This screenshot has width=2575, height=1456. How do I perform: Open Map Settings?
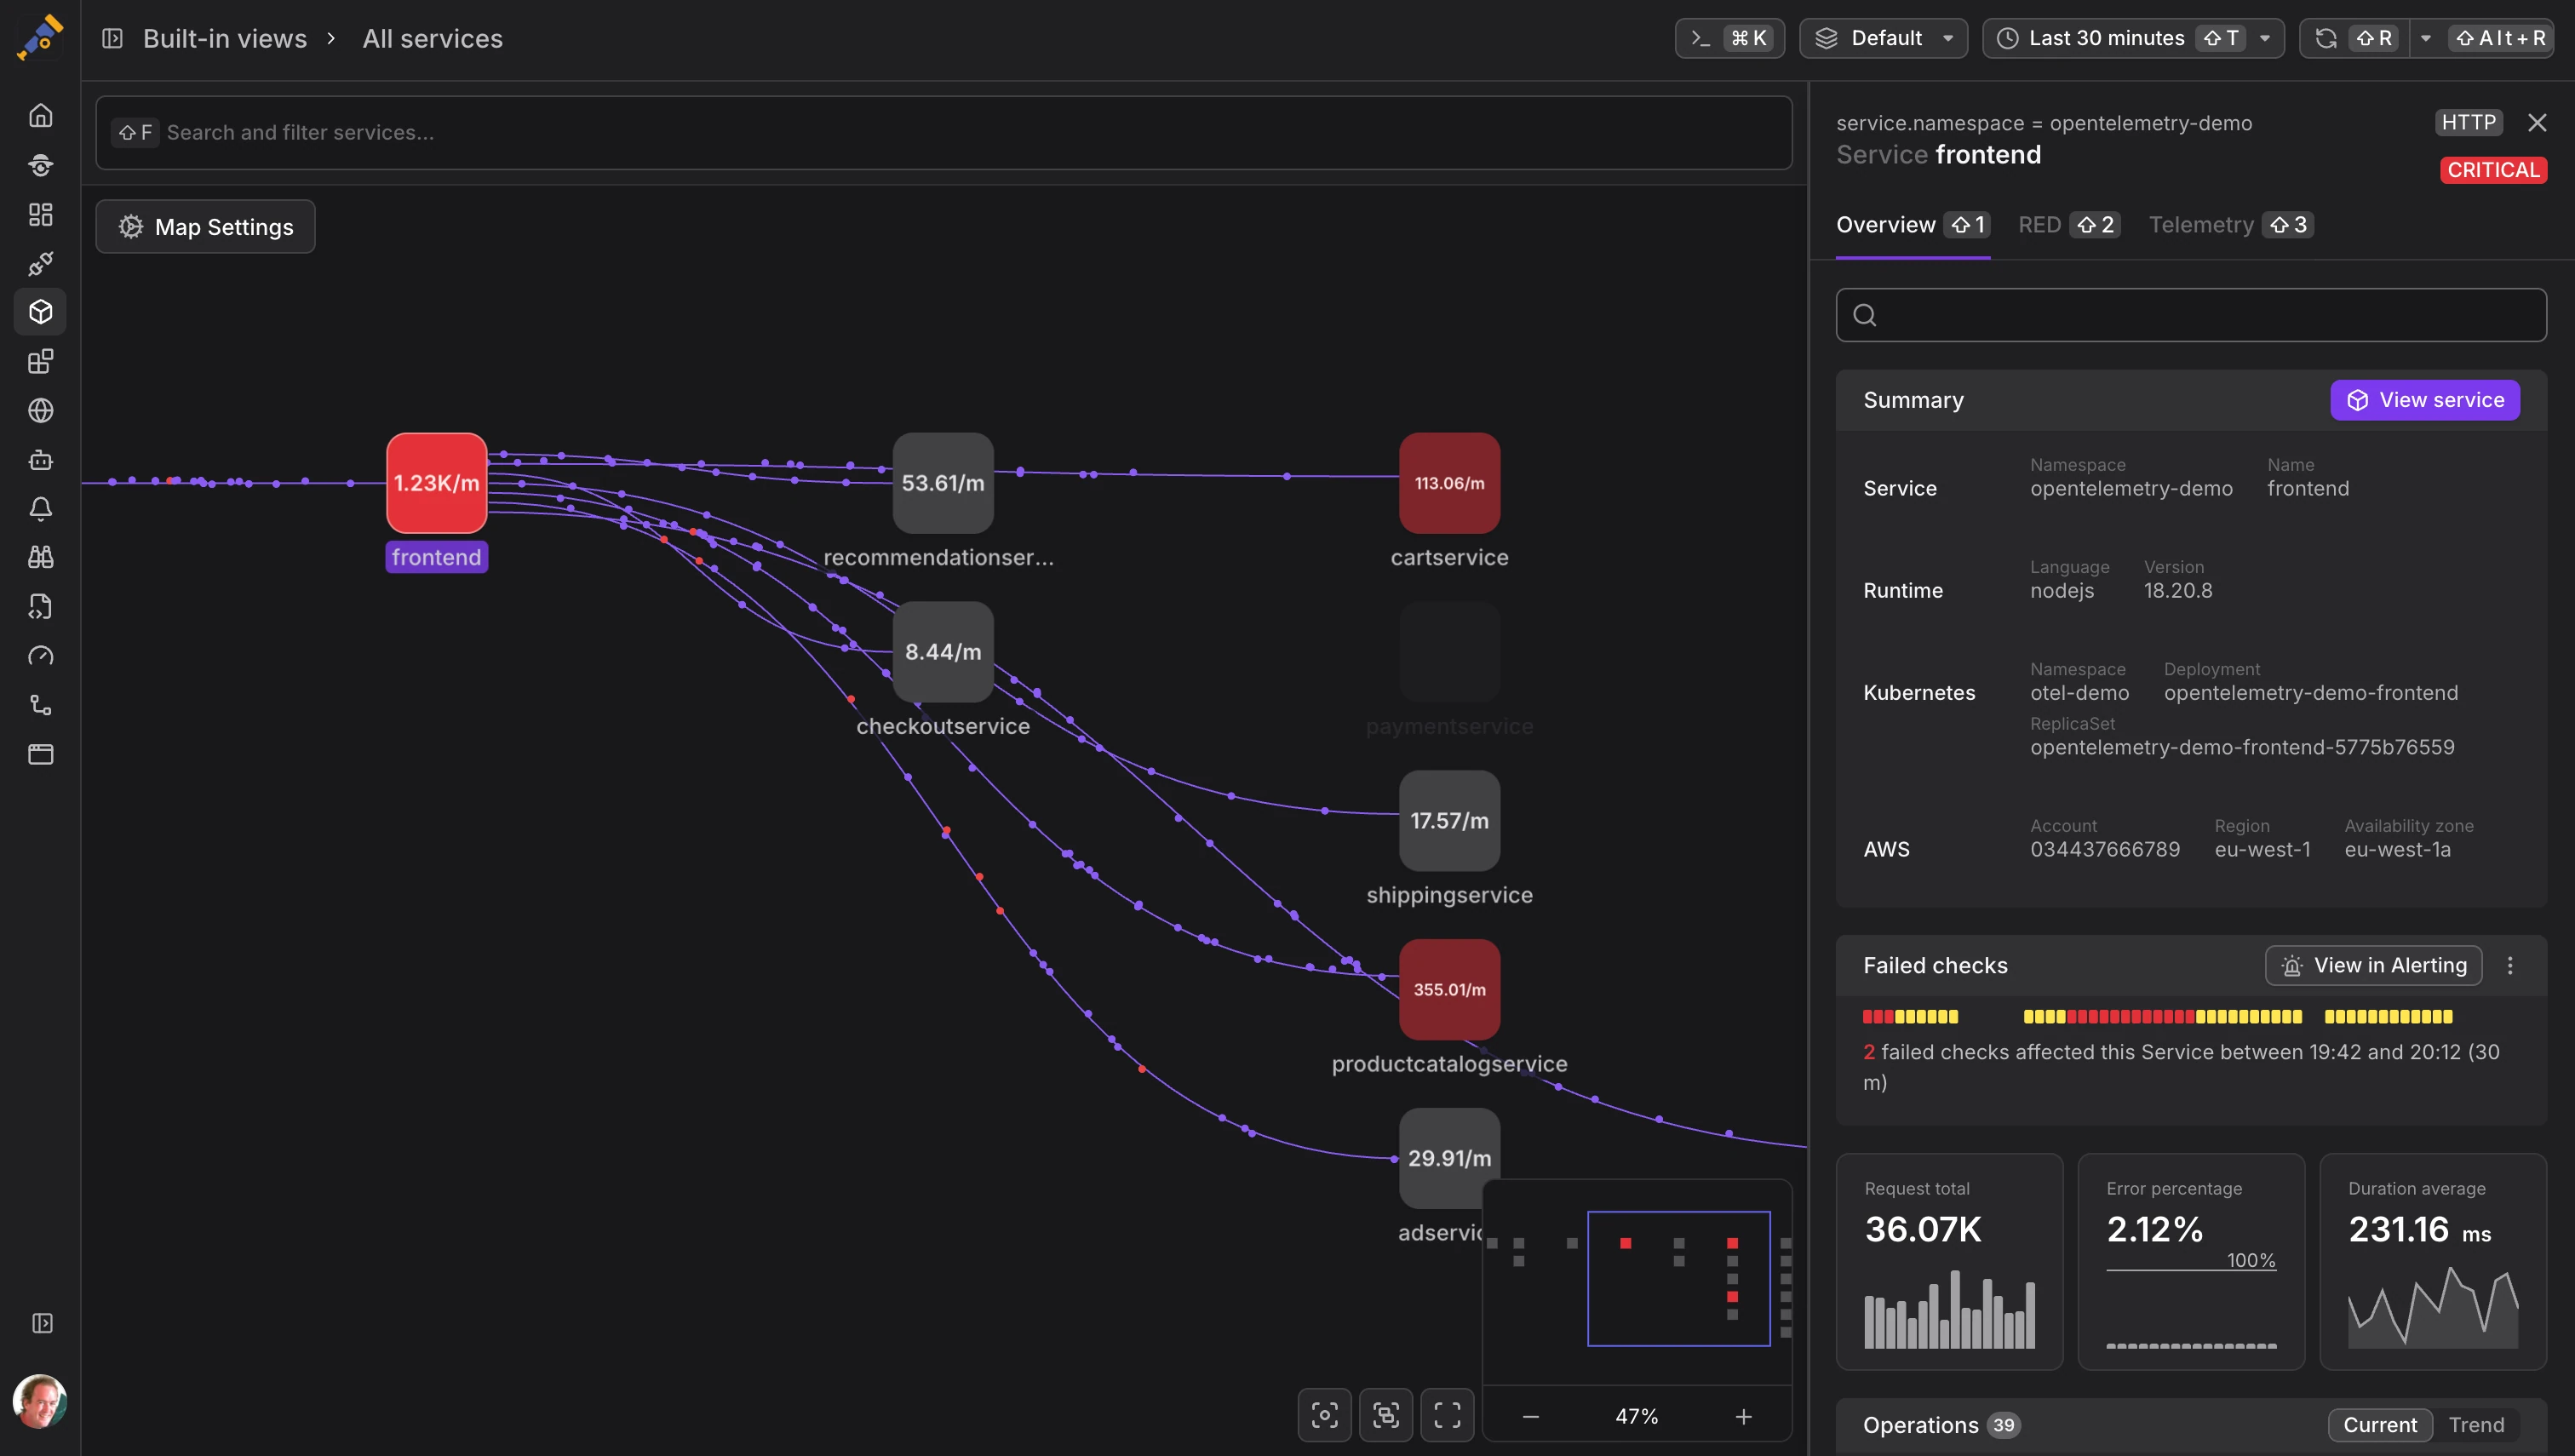[205, 226]
